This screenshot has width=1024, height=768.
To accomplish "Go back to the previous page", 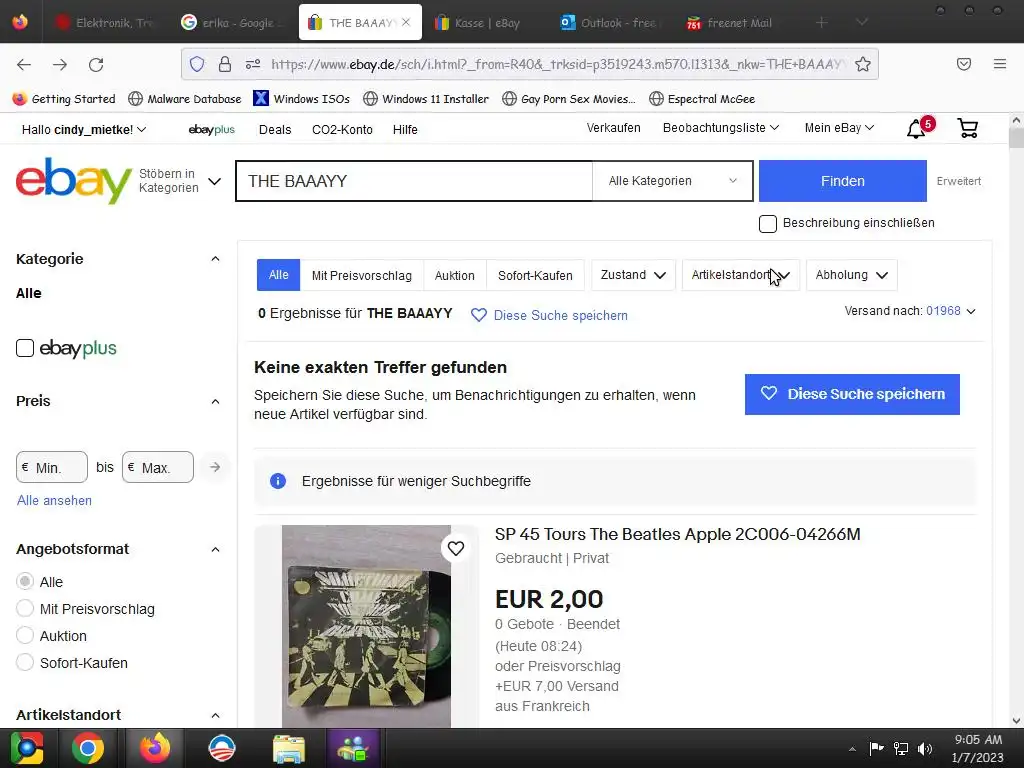I will pos(24,64).
